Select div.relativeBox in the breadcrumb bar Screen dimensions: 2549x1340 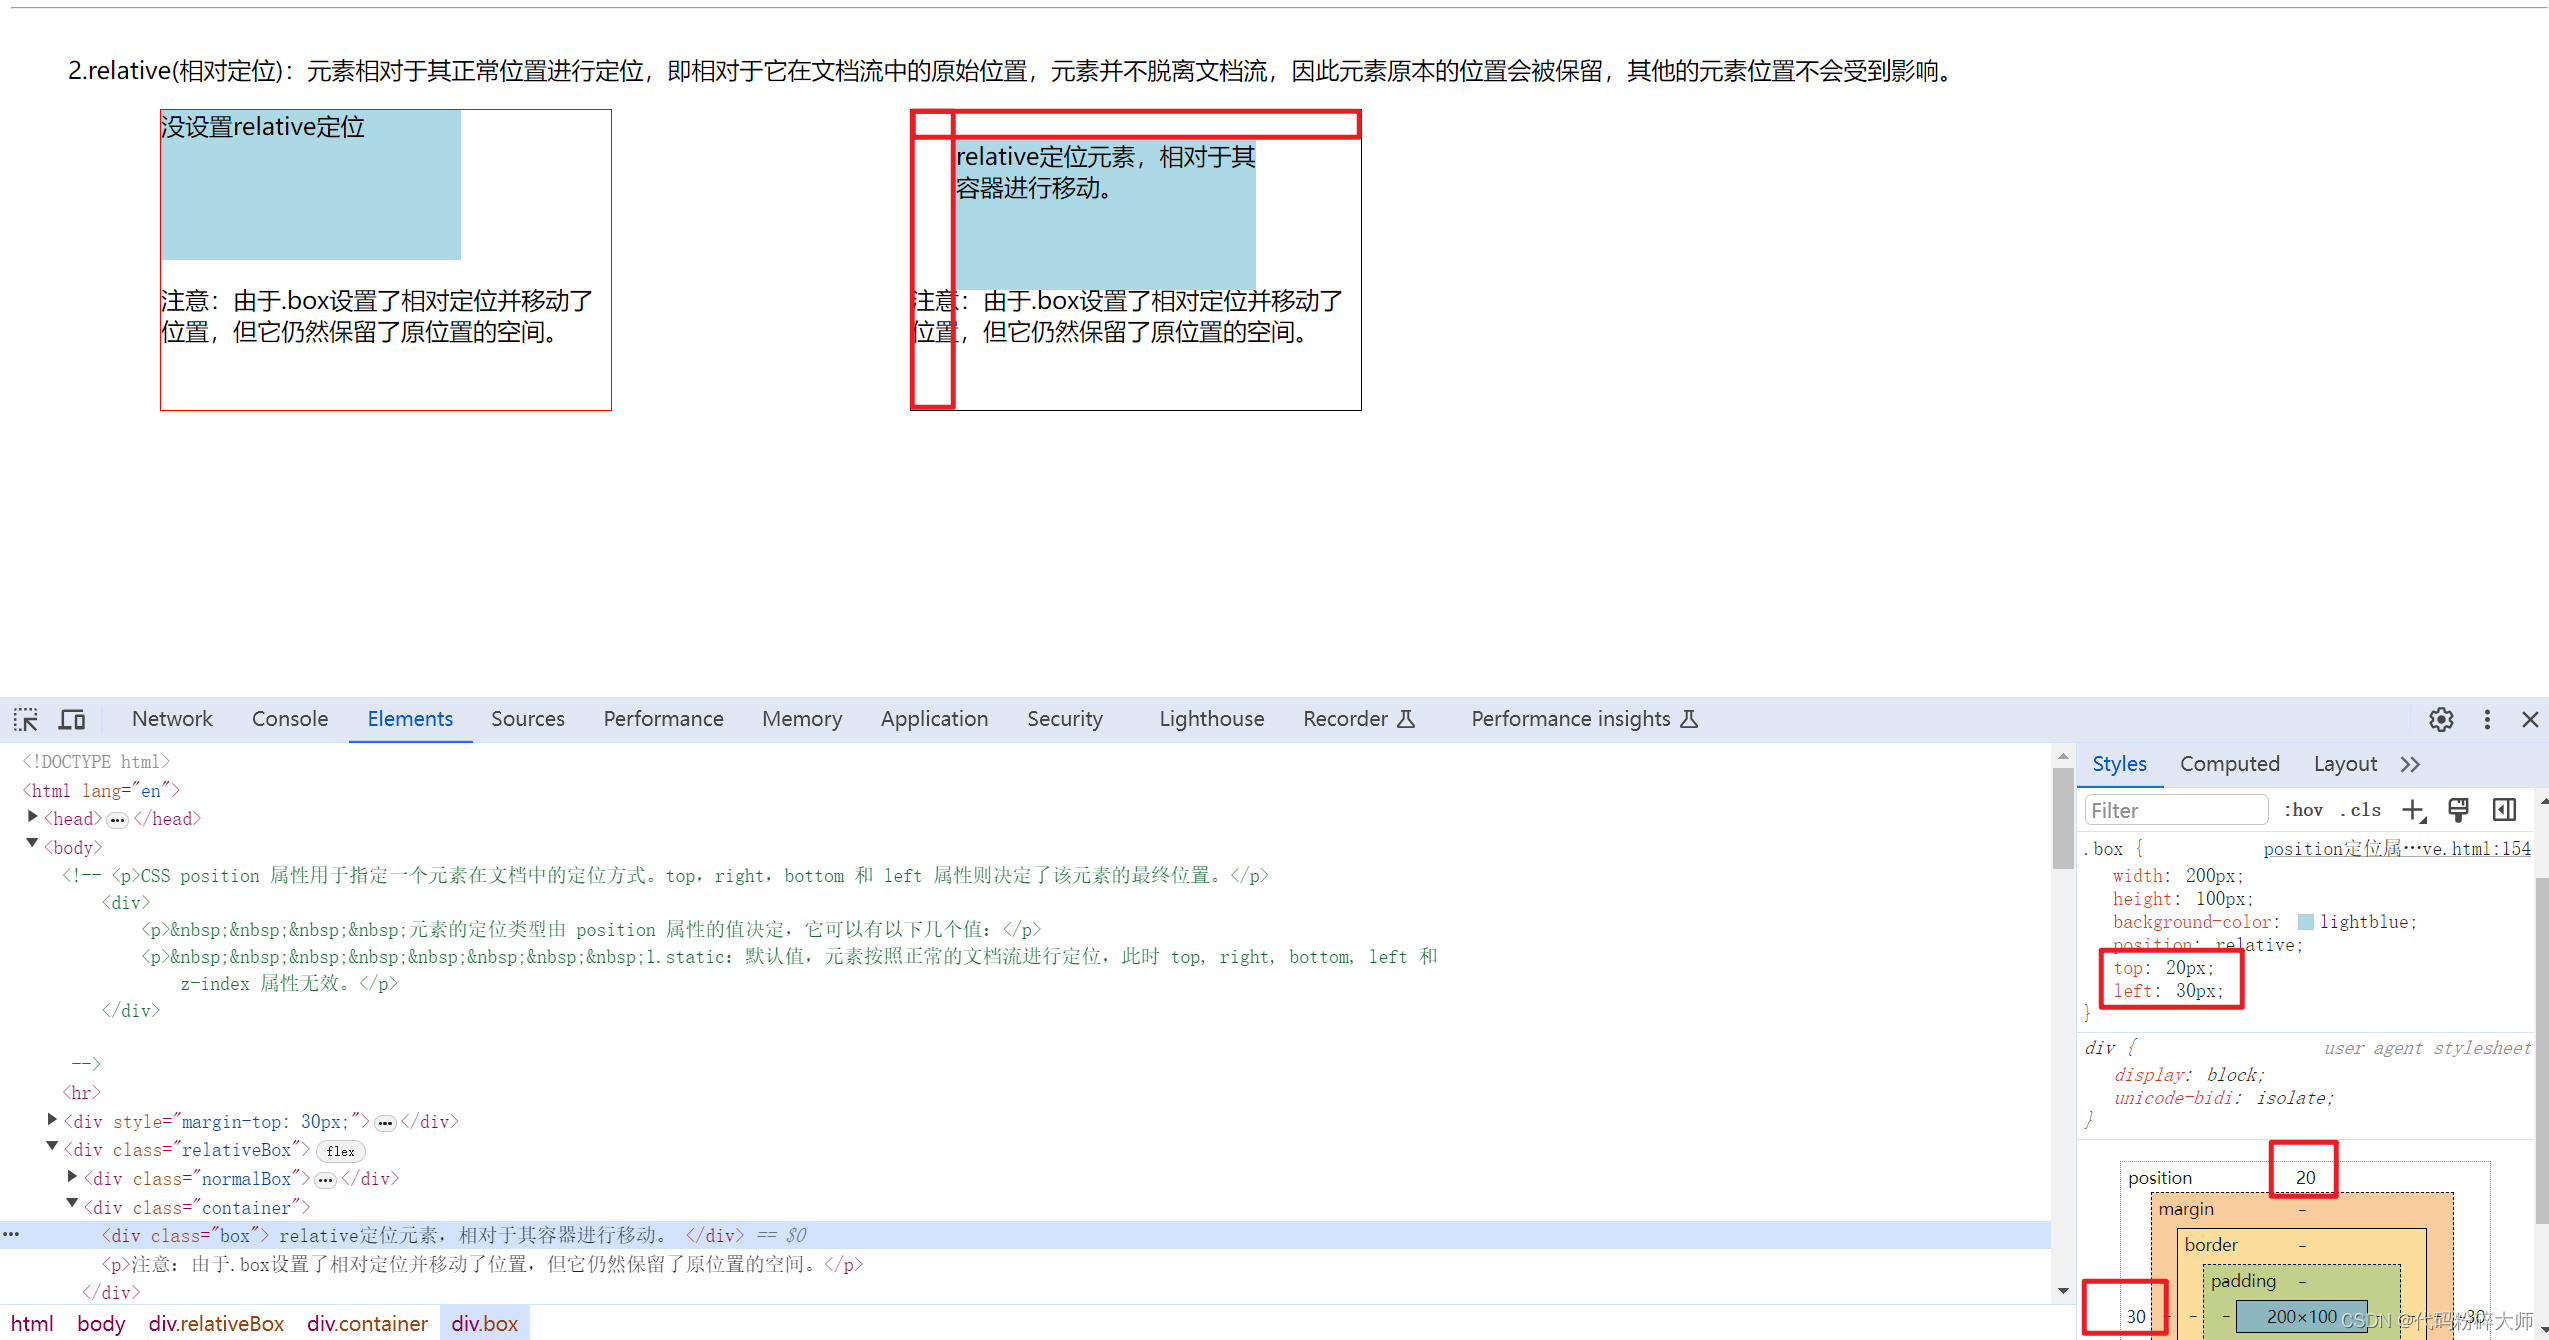(x=216, y=1323)
